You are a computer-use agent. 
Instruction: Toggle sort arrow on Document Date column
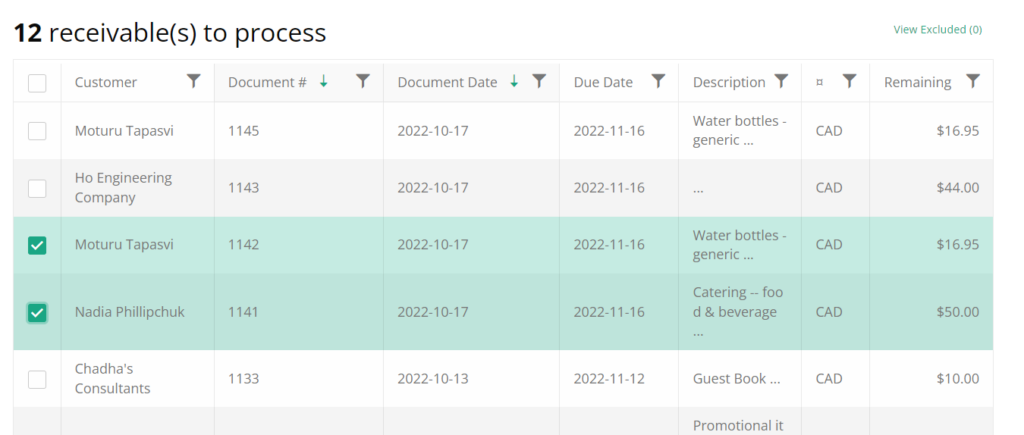[514, 81]
